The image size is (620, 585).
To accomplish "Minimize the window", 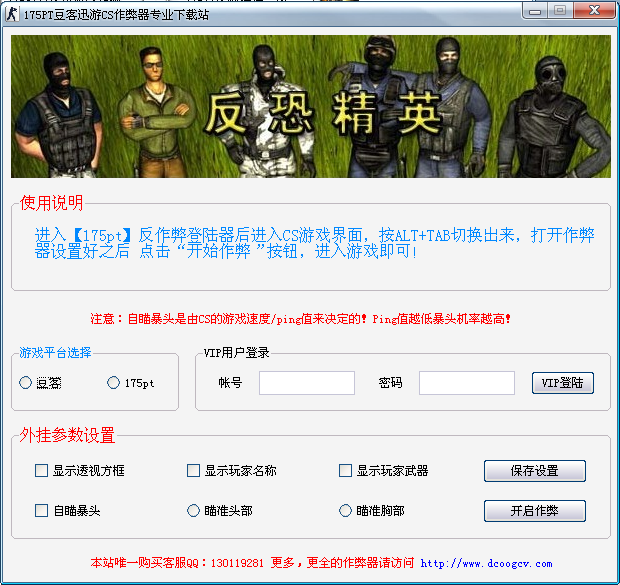I will pyautogui.click(x=535, y=11).
